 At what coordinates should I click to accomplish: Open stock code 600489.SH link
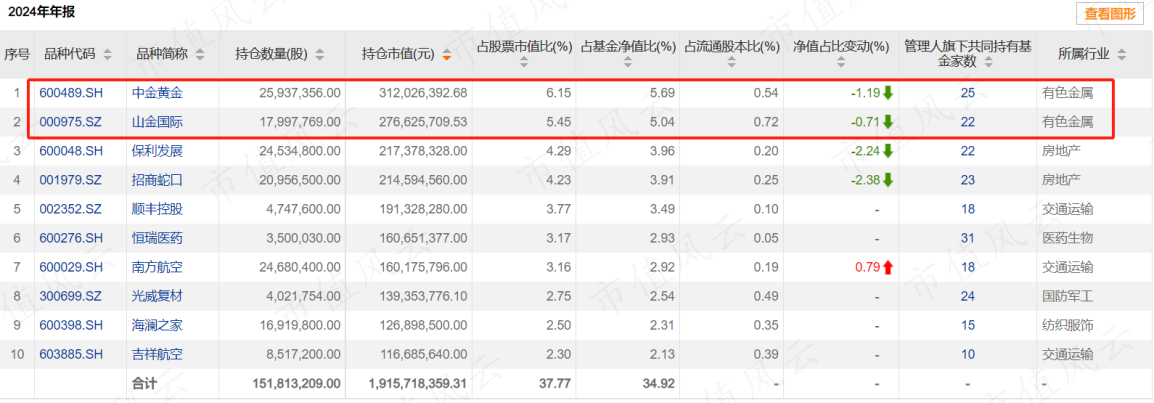[x=71, y=93]
